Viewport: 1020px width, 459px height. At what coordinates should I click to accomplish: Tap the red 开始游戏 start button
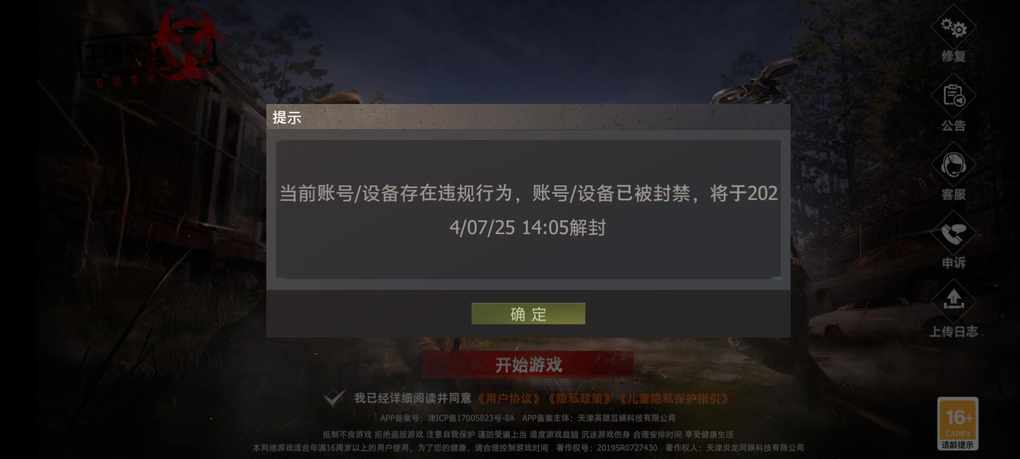click(528, 365)
